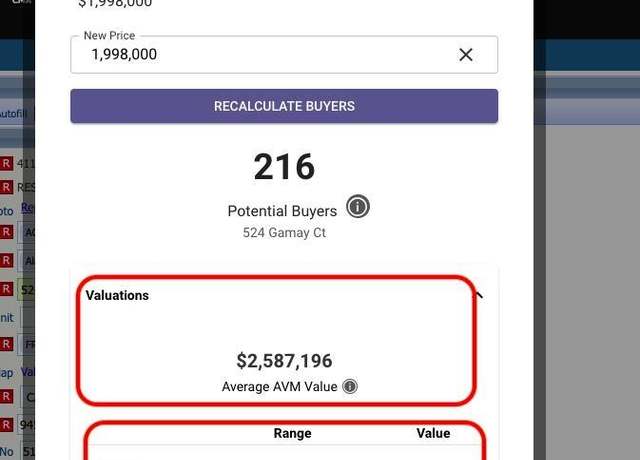Click the 216 potential buyers count
640x460 pixels.
(x=284, y=167)
